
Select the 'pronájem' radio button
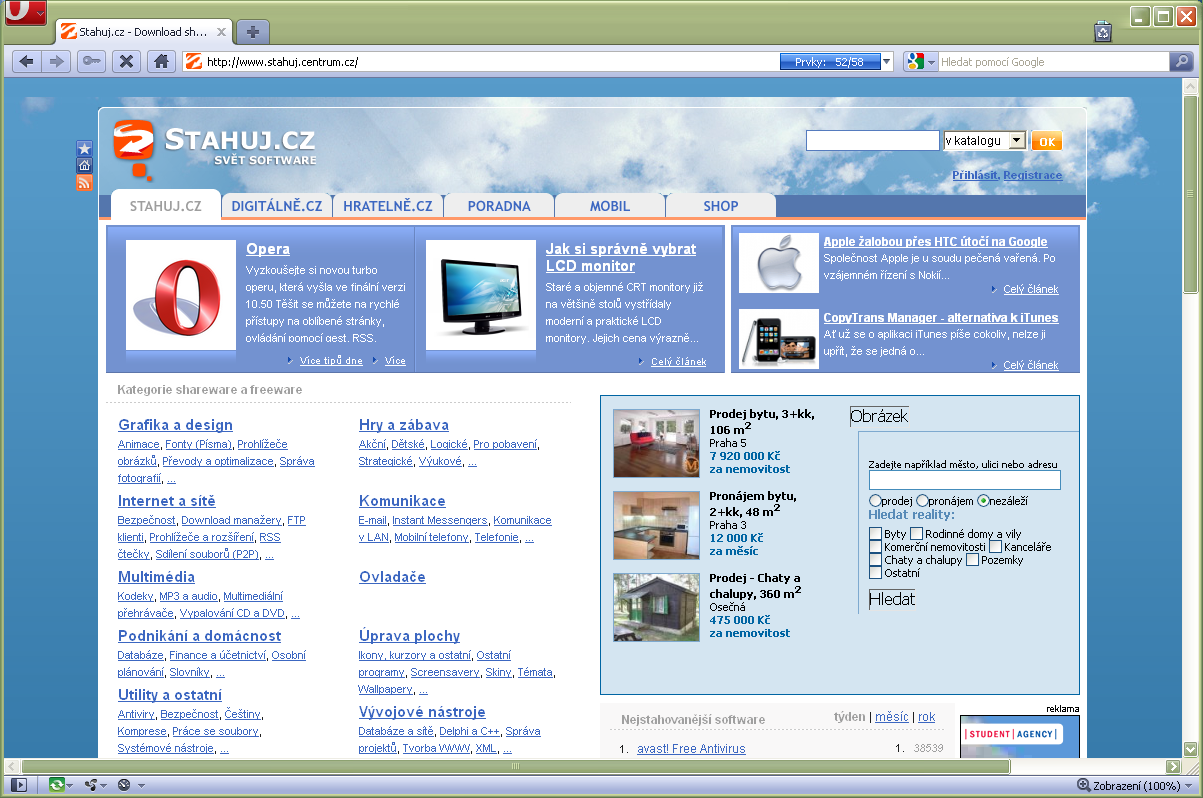click(922, 500)
